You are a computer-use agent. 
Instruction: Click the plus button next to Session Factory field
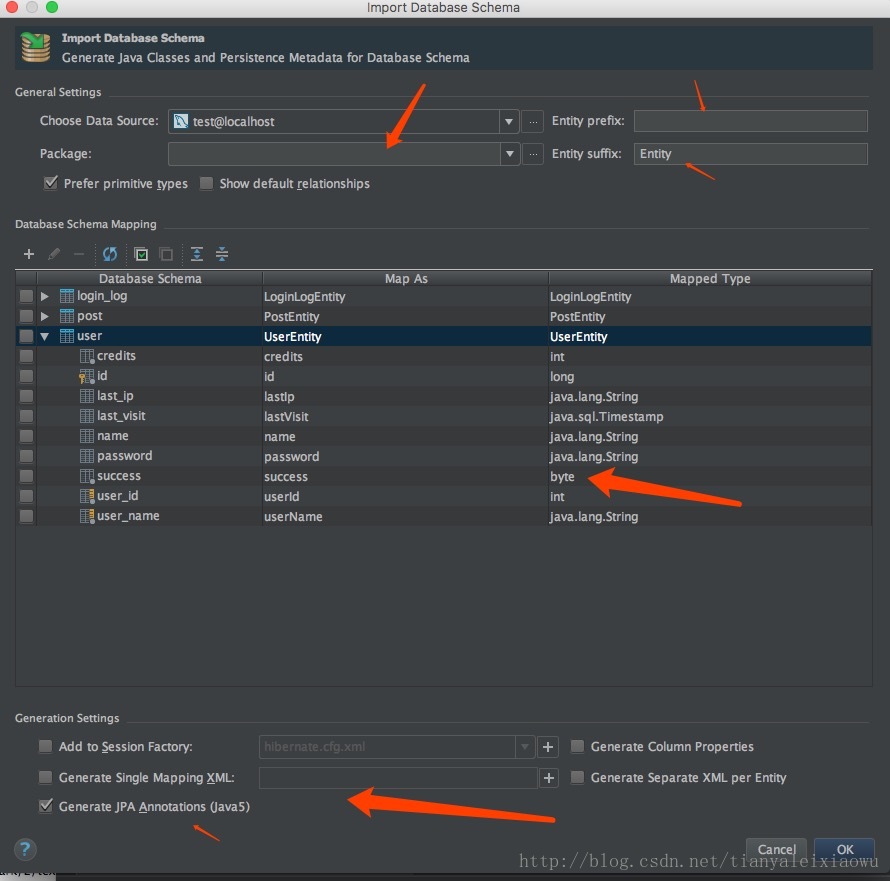pos(548,747)
